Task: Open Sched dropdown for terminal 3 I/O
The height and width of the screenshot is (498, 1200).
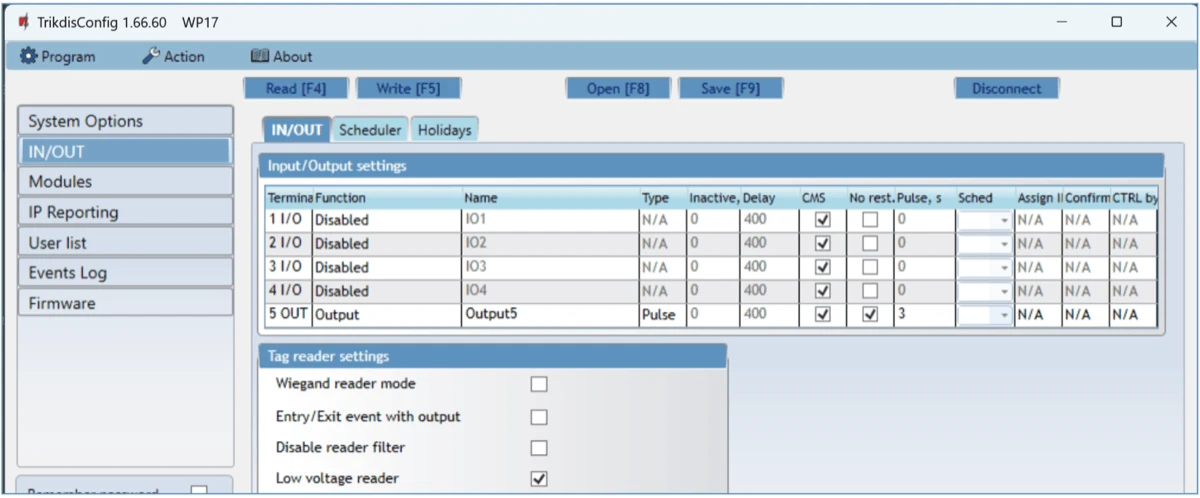Action: tap(1004, 267)
